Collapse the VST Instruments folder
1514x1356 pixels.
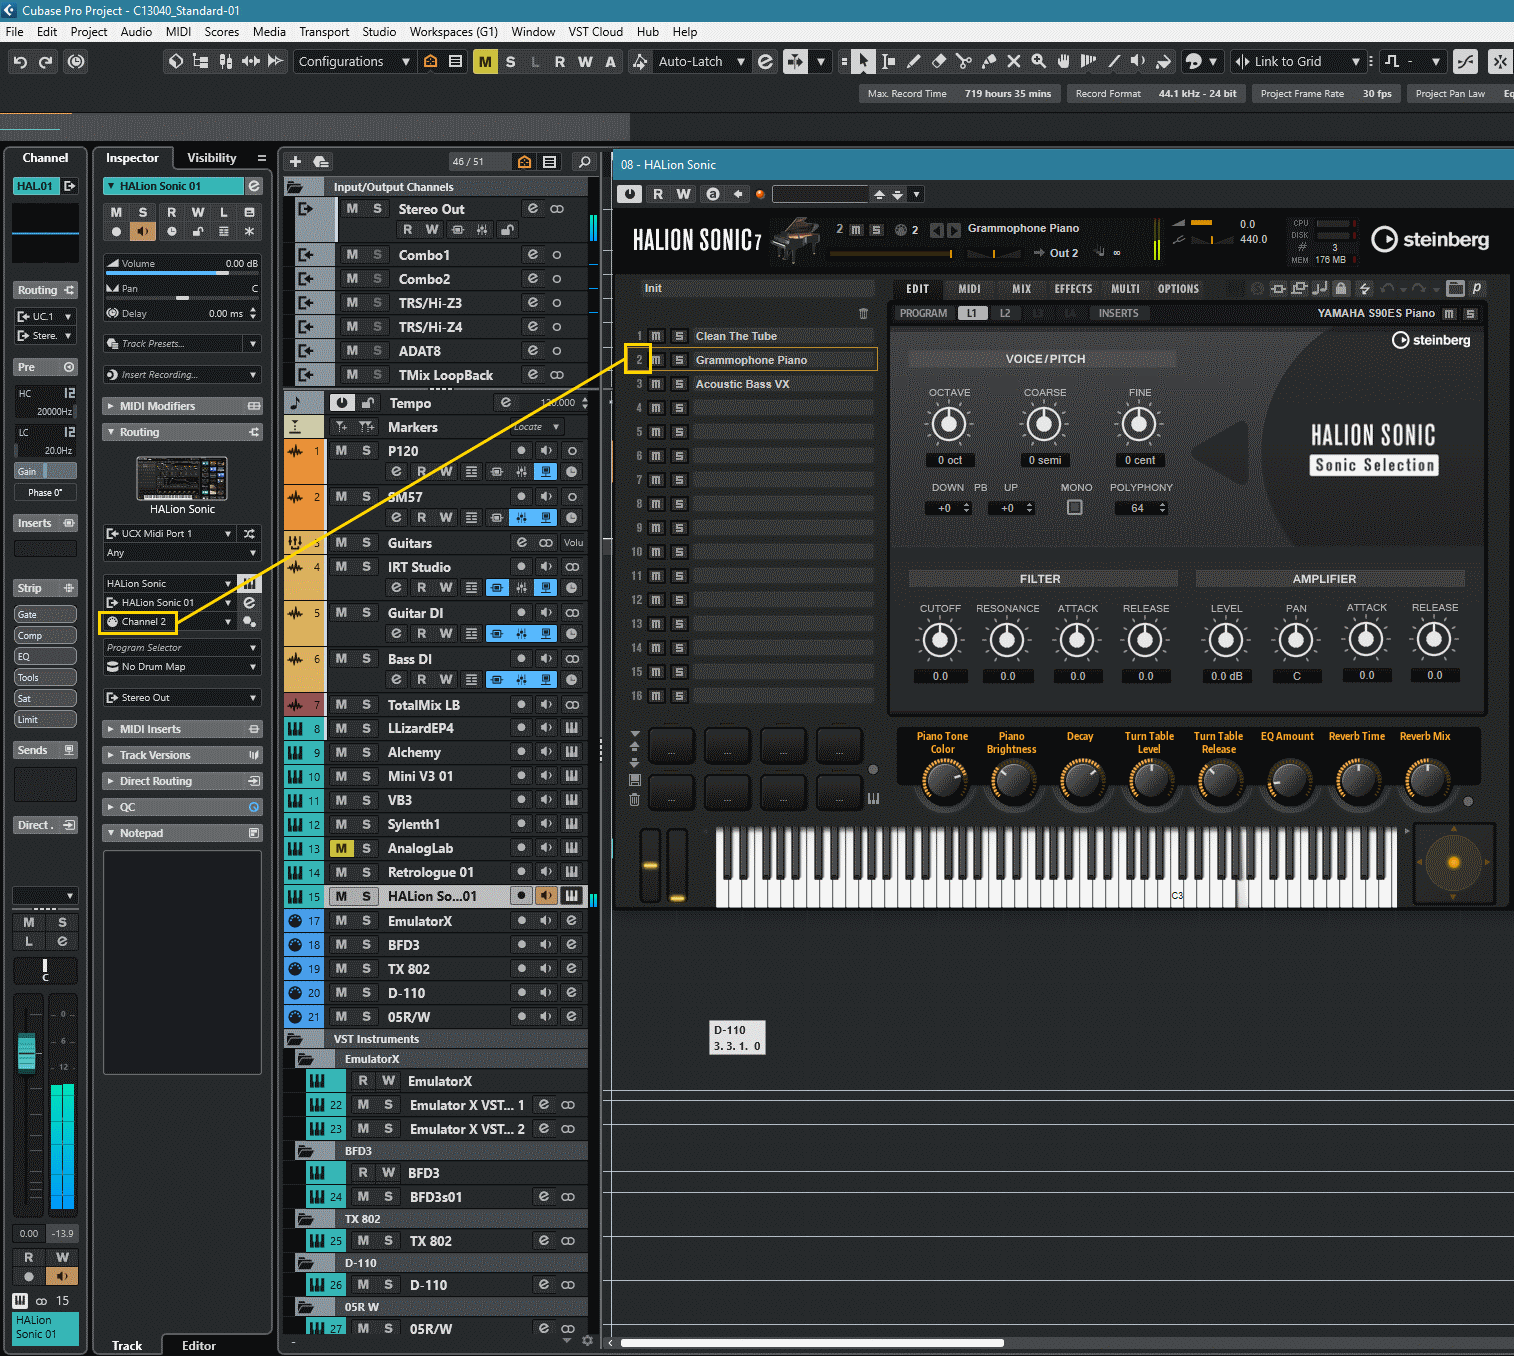coord(294,1040)
